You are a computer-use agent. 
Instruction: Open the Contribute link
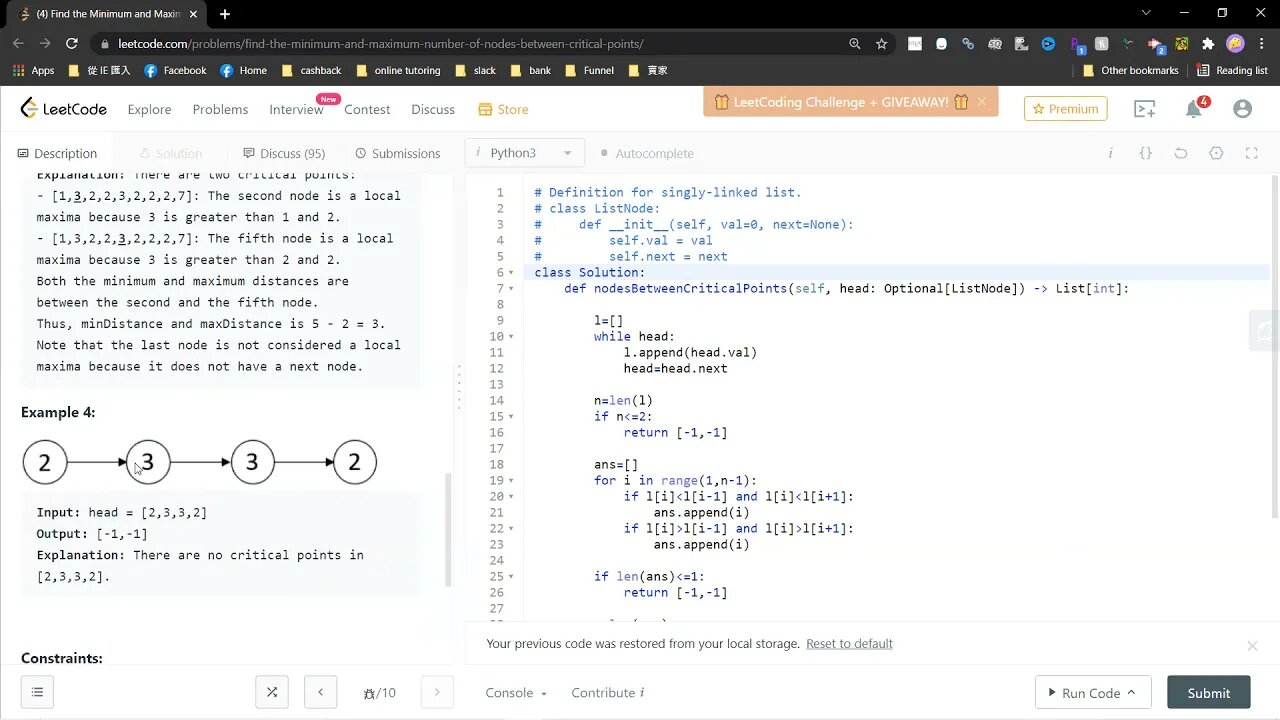[607, 692]
